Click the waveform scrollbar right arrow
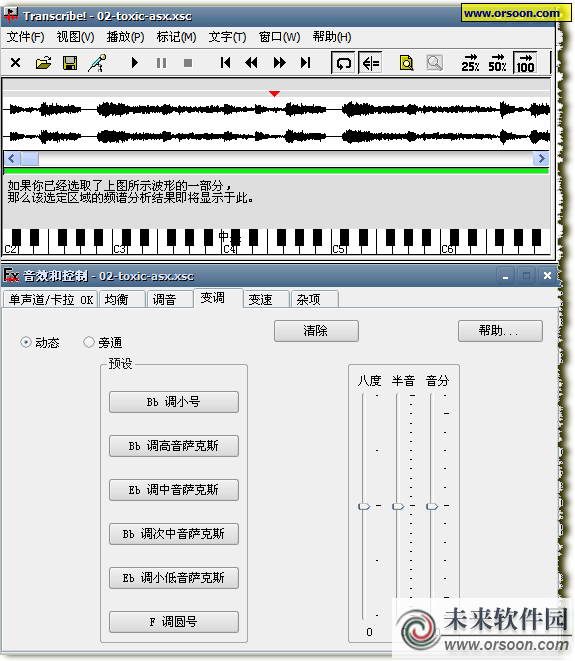The width and height of the screenshot is (575, 661). click(x=541, y=159)
